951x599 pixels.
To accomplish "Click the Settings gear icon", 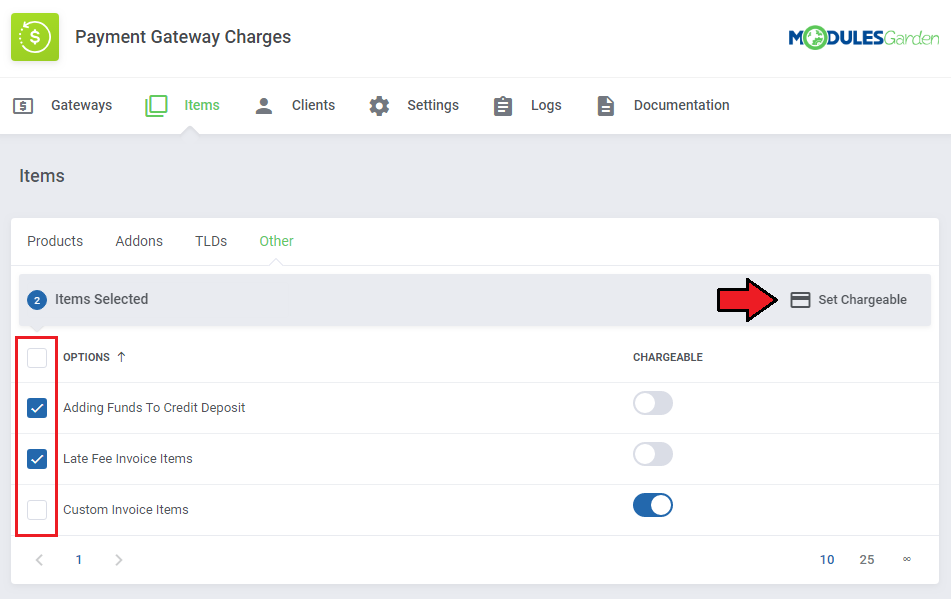I will click(x=379, y=106).
